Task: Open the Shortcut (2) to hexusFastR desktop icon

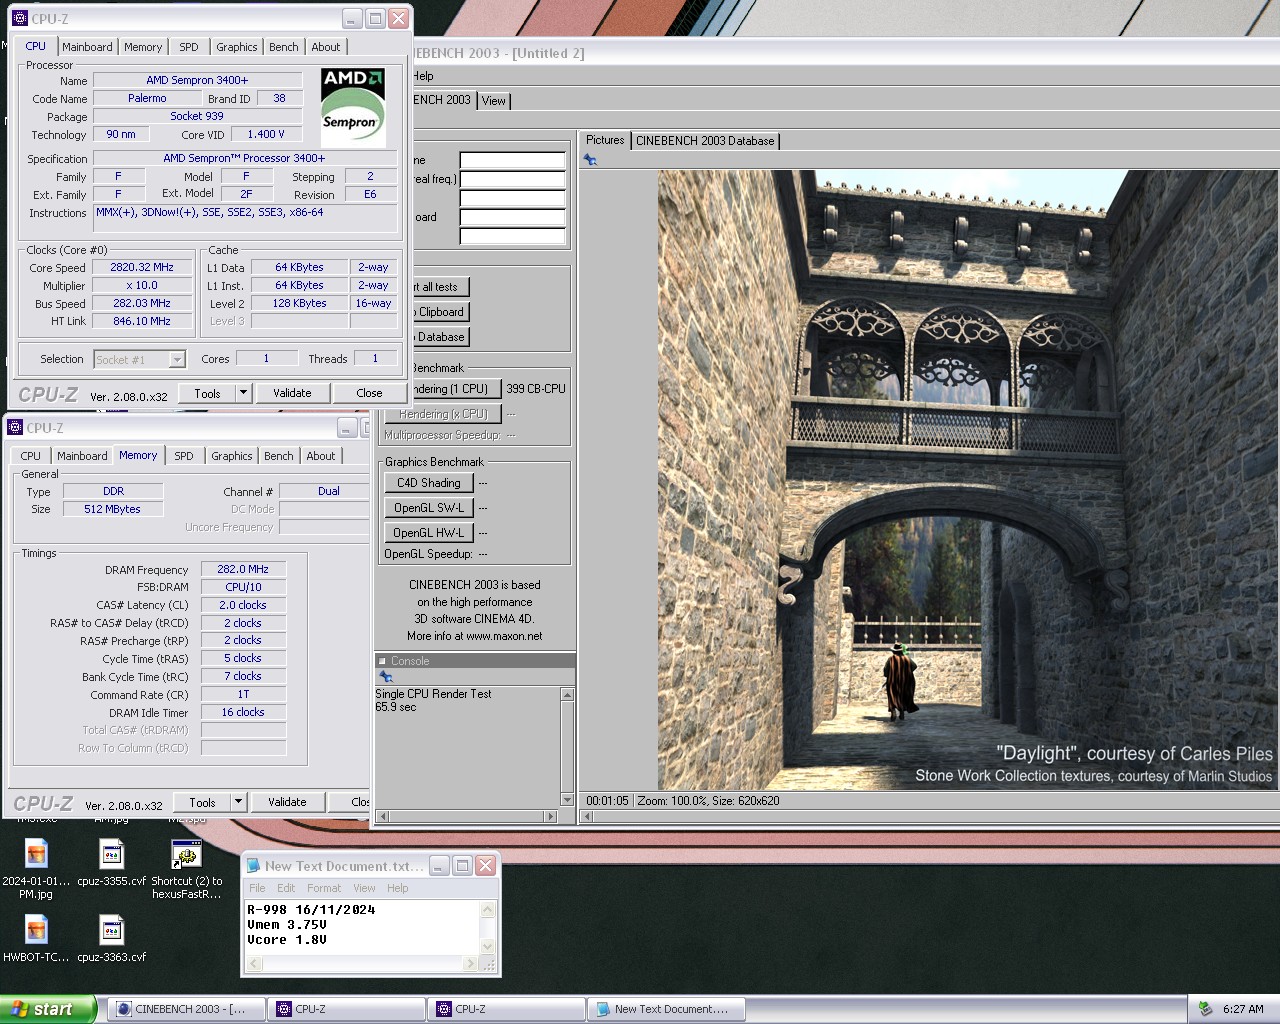Action: coord(187,869)
